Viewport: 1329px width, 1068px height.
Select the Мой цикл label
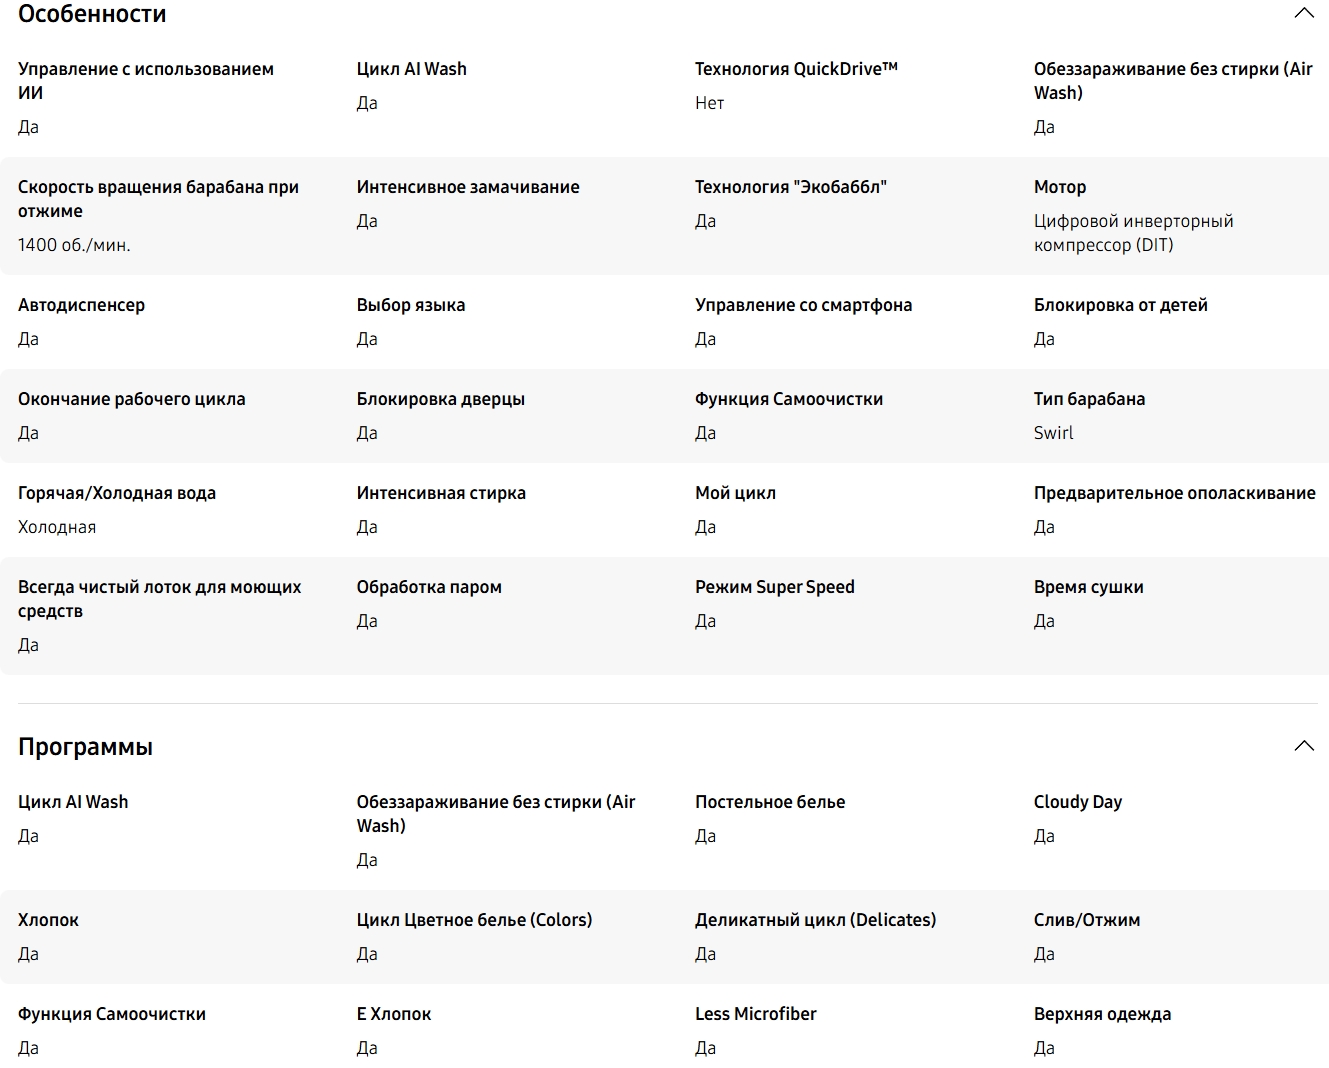pos(735,493)
